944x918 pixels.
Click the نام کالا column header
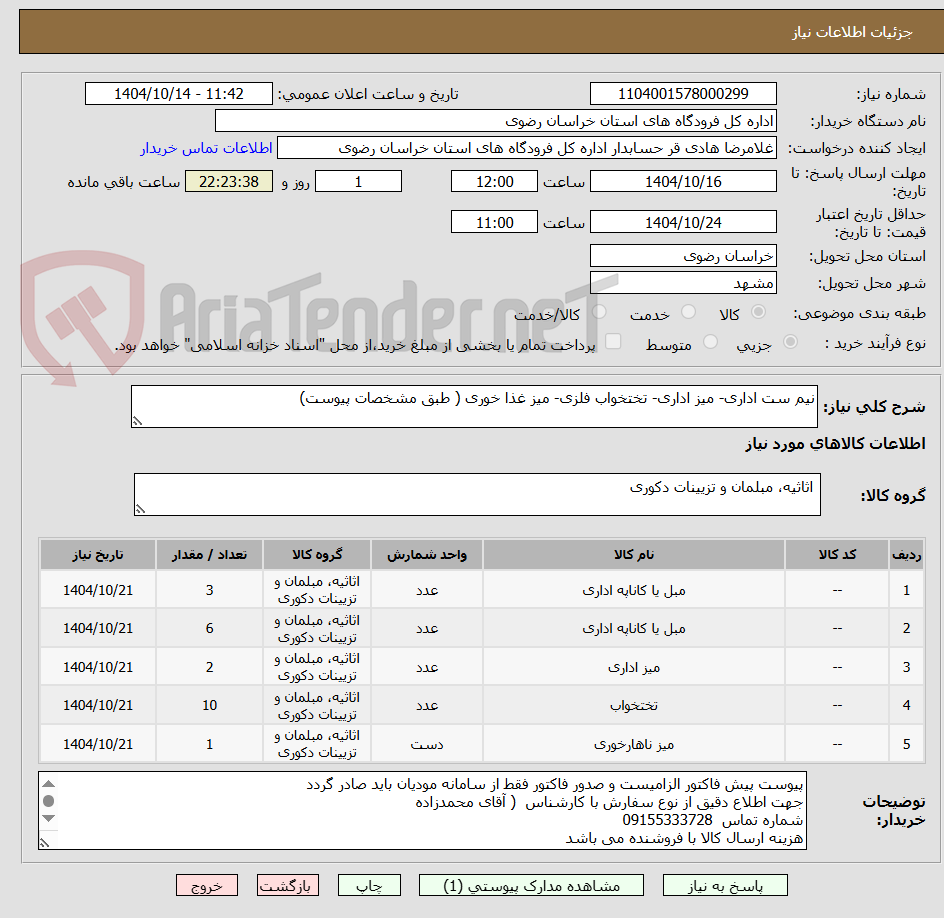click(634, 554)
